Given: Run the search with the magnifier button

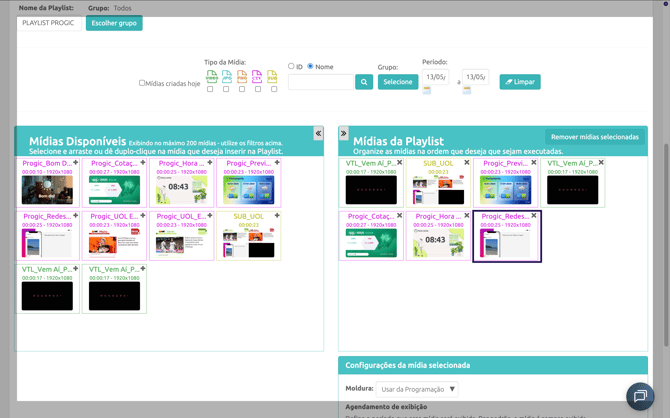Looking at the screenshot, I should tap(364, 82).
